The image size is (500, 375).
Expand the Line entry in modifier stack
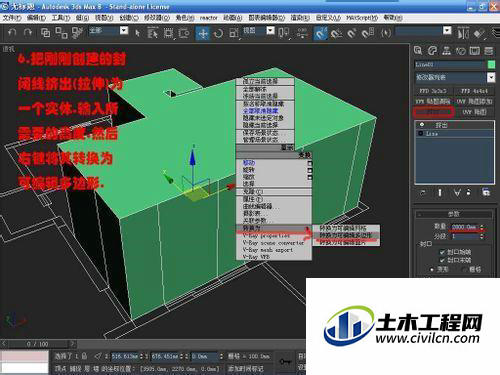421,133
